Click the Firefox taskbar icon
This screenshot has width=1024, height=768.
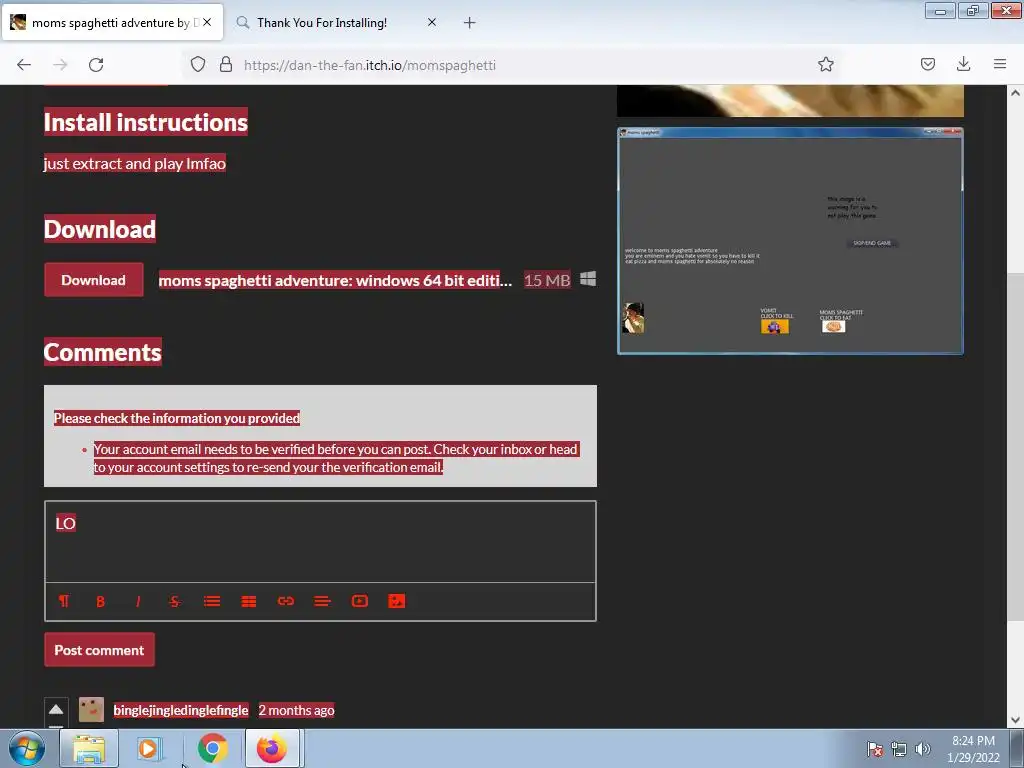click(x=272, y=748)
